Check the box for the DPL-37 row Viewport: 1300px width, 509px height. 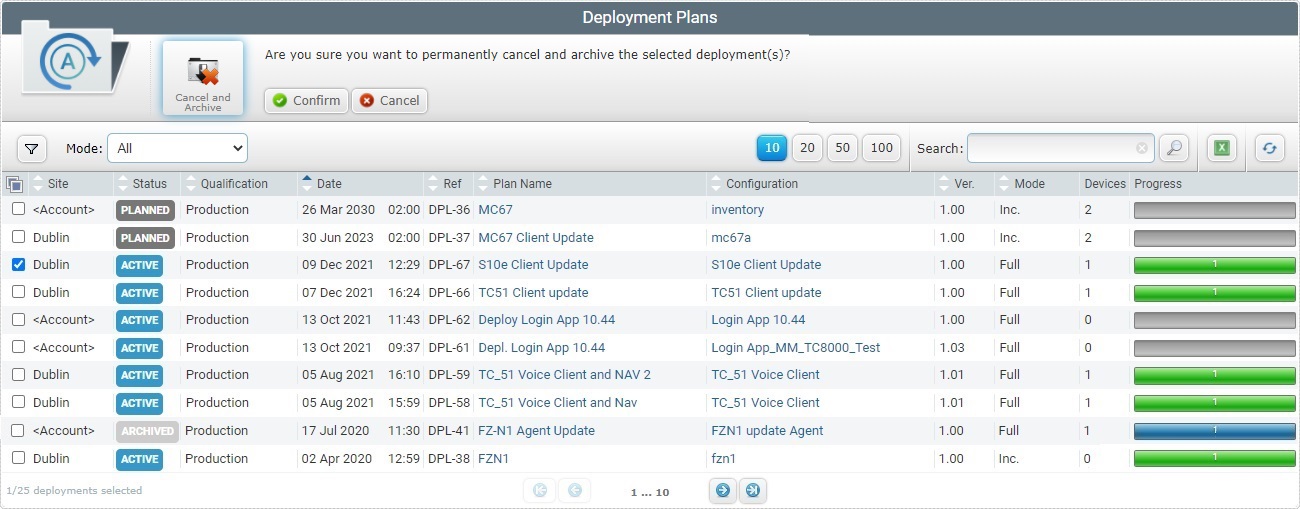tap(18, 237)
